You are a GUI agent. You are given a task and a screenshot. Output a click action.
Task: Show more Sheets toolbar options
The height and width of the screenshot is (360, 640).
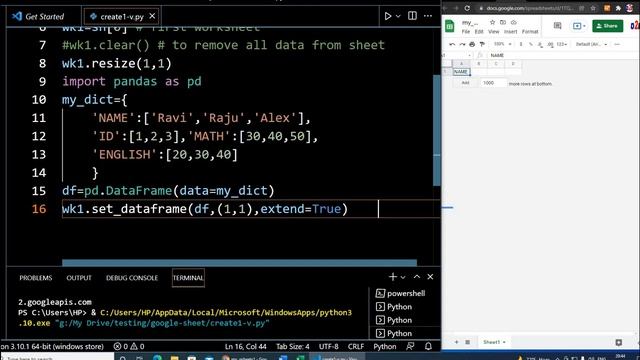(x=617, y=44)
